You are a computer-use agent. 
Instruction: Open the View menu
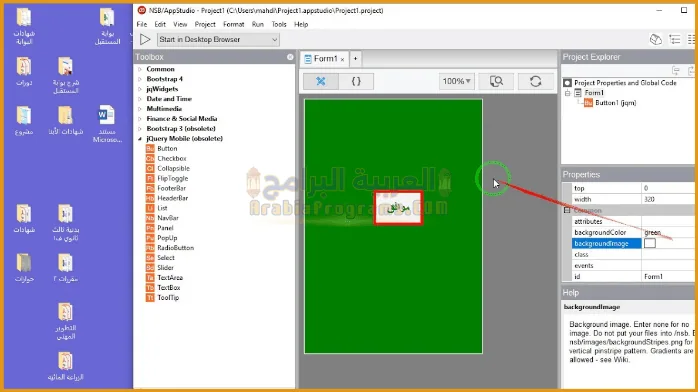click(x=180, y=24)
